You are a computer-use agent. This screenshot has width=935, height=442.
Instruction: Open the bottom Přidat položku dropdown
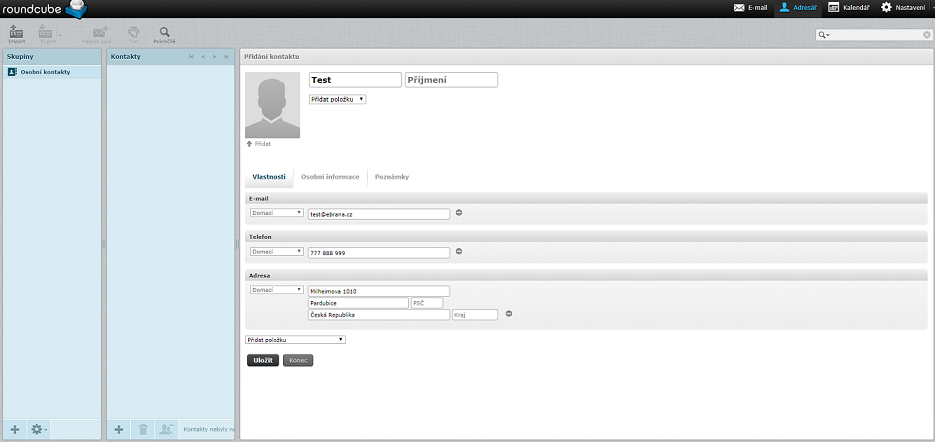(x=295, y=340)
